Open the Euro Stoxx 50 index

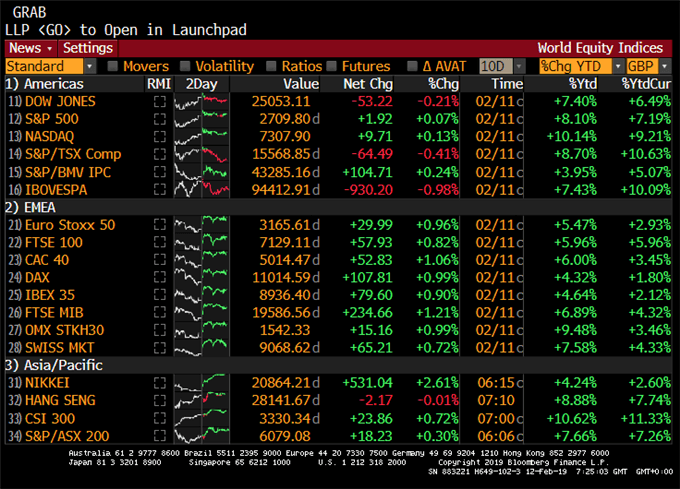coord(70,225)
